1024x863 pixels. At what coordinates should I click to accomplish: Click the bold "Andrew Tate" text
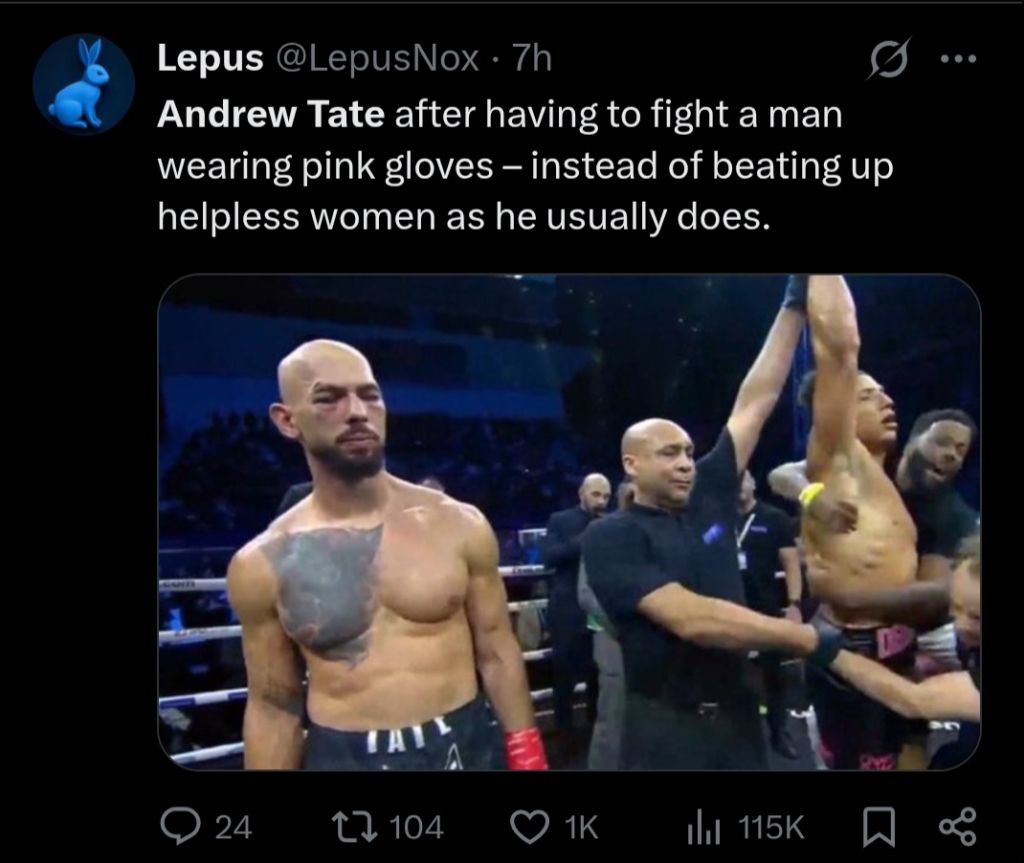click(x=271, y=115)
